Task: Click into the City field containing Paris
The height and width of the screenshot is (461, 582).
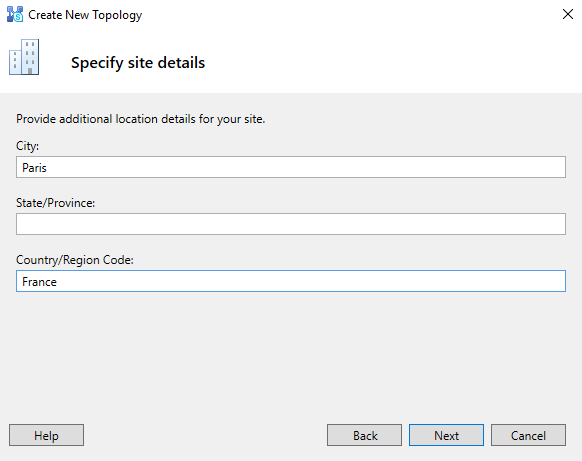Action: coord(291,167)
